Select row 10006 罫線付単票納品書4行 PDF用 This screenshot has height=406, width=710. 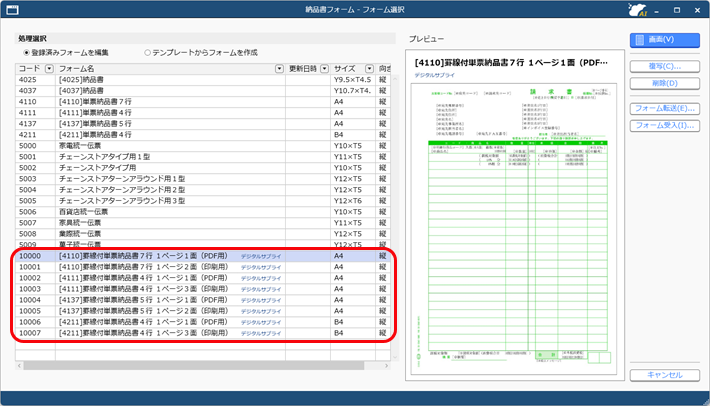pos(203,322)
